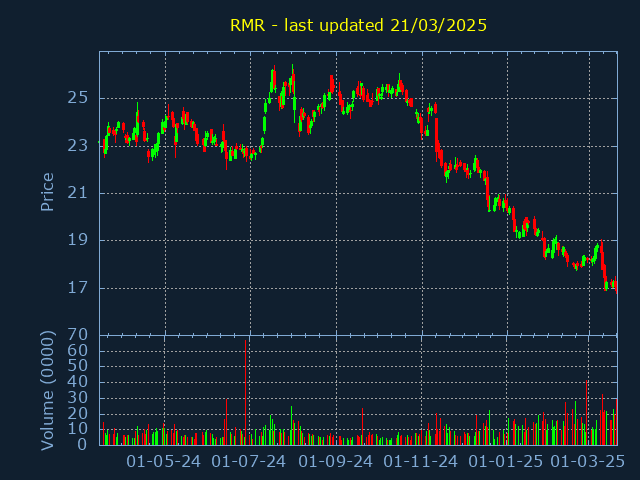Screen dimensions: 640x480
Task: Click the '21' price axis label
Action: click(x=78, y=193)
